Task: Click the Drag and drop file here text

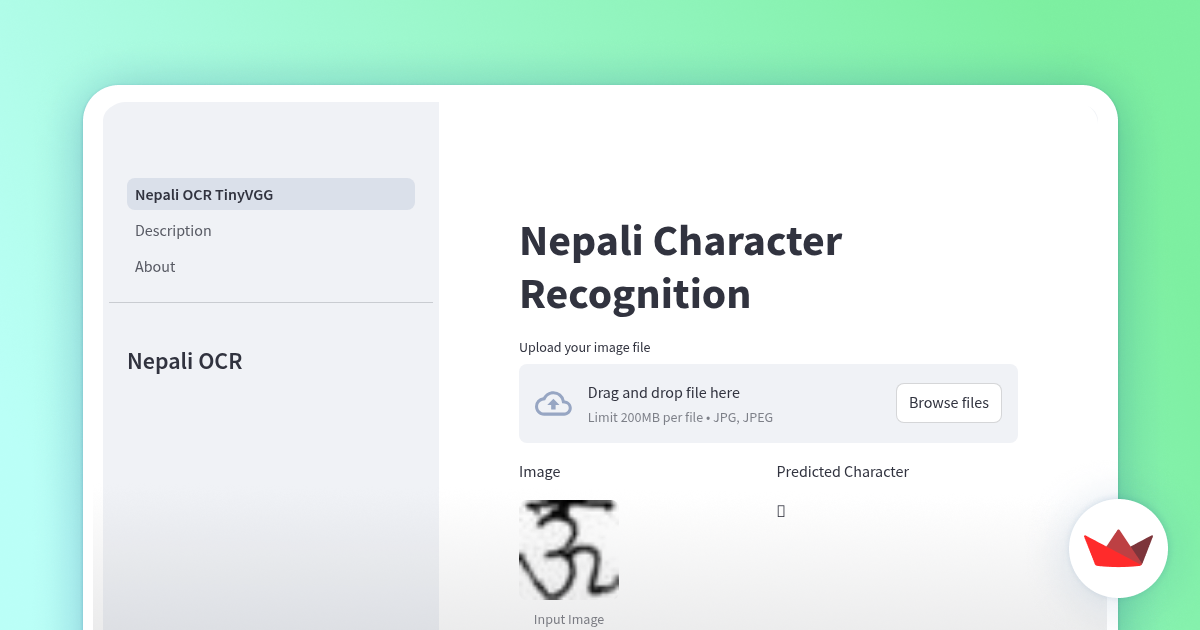Action: [x=663, y=392]
